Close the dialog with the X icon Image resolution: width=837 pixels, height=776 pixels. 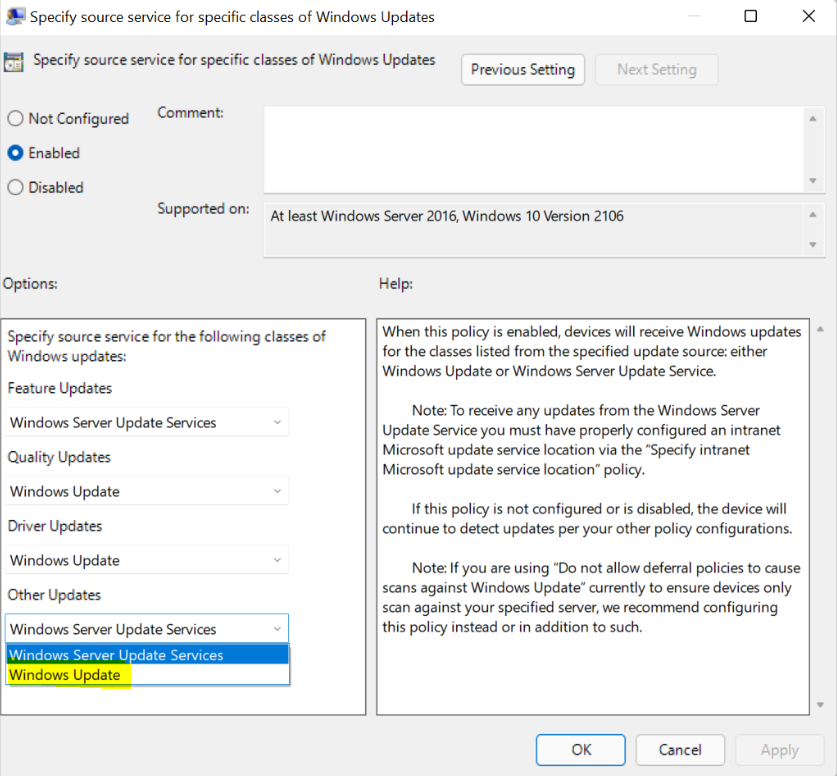point(809,16)
